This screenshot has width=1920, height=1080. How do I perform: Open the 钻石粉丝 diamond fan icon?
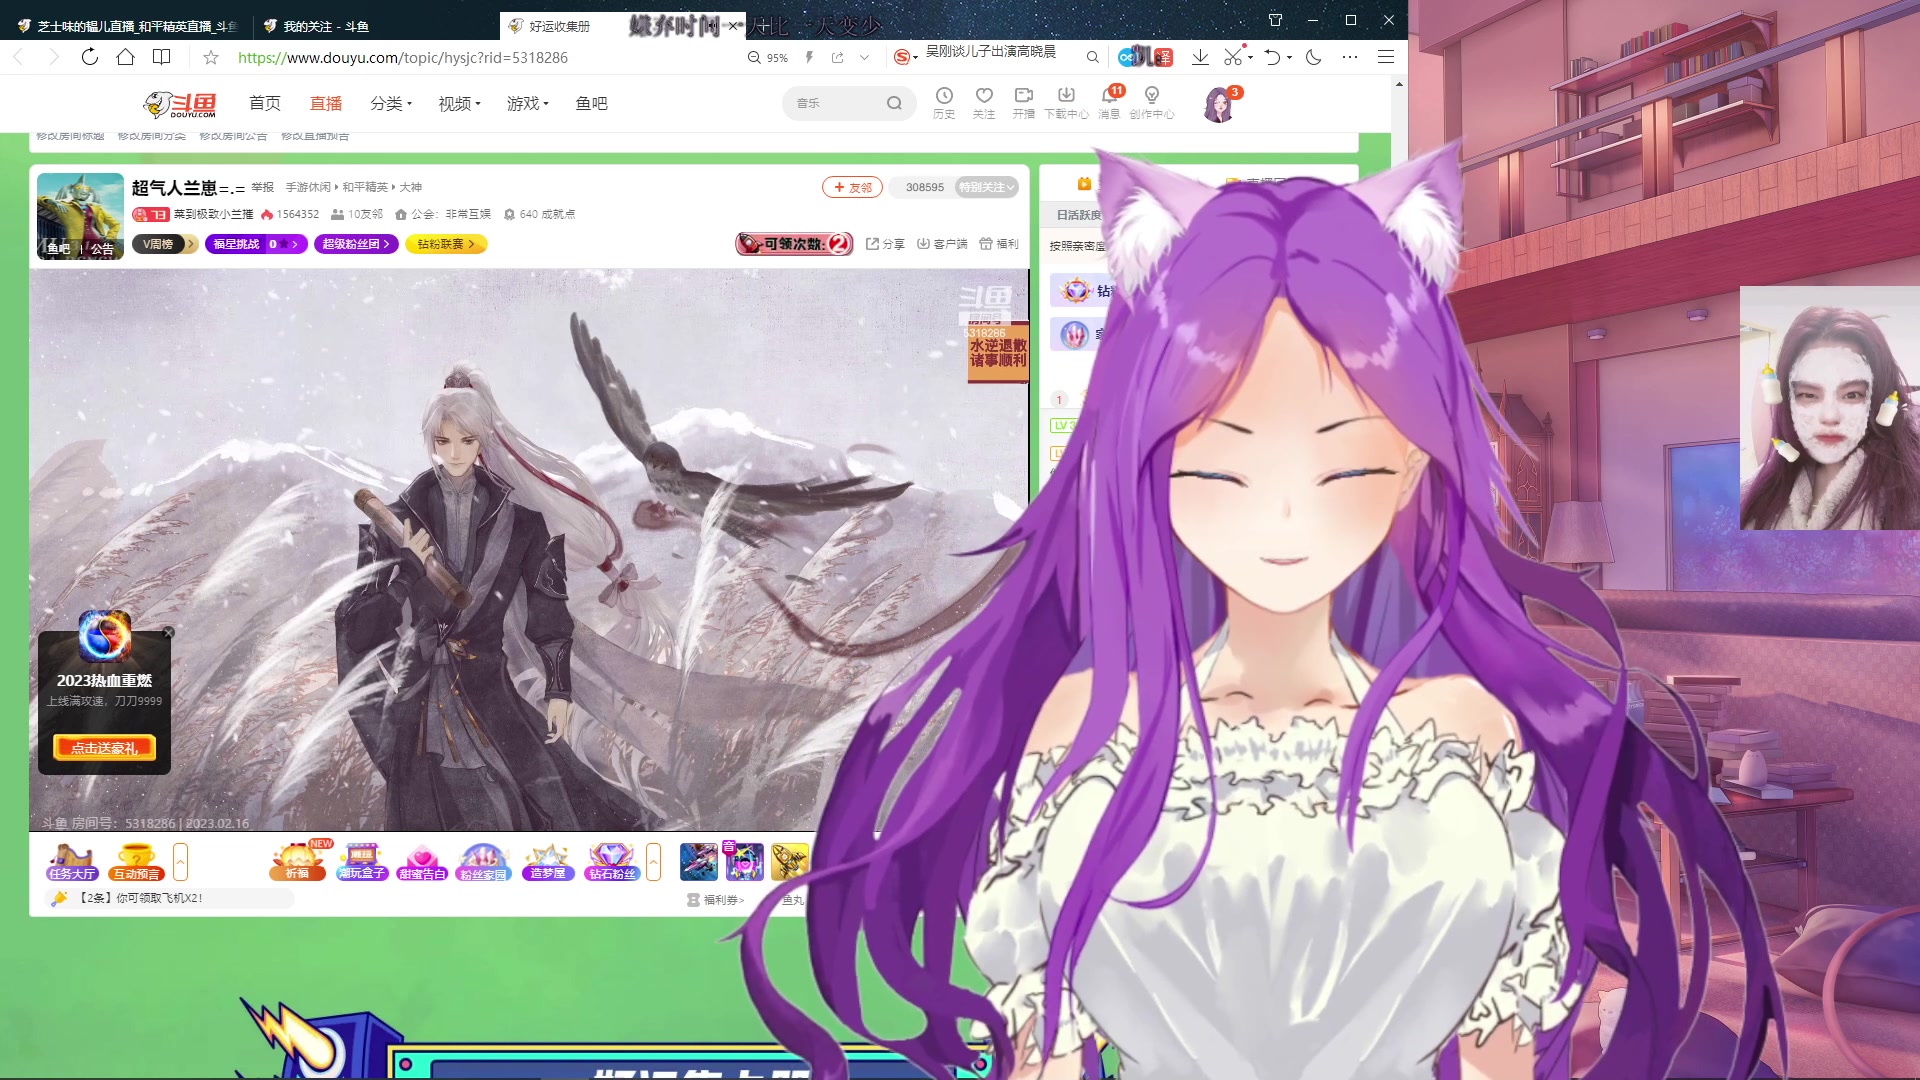[x=612, y=862]
